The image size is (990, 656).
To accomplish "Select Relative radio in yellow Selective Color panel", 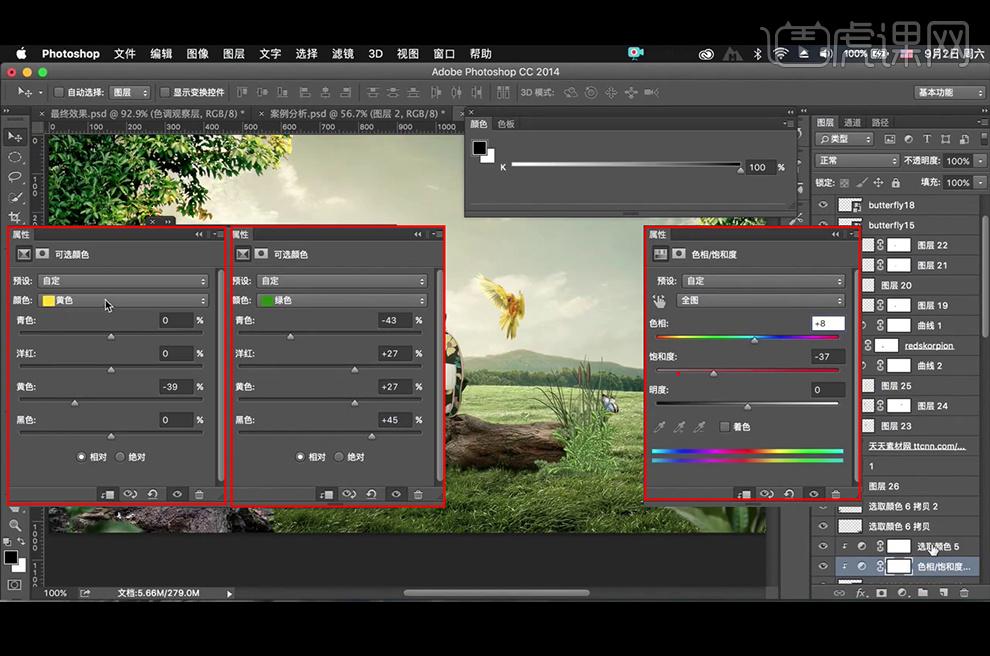I will [81, 456].
